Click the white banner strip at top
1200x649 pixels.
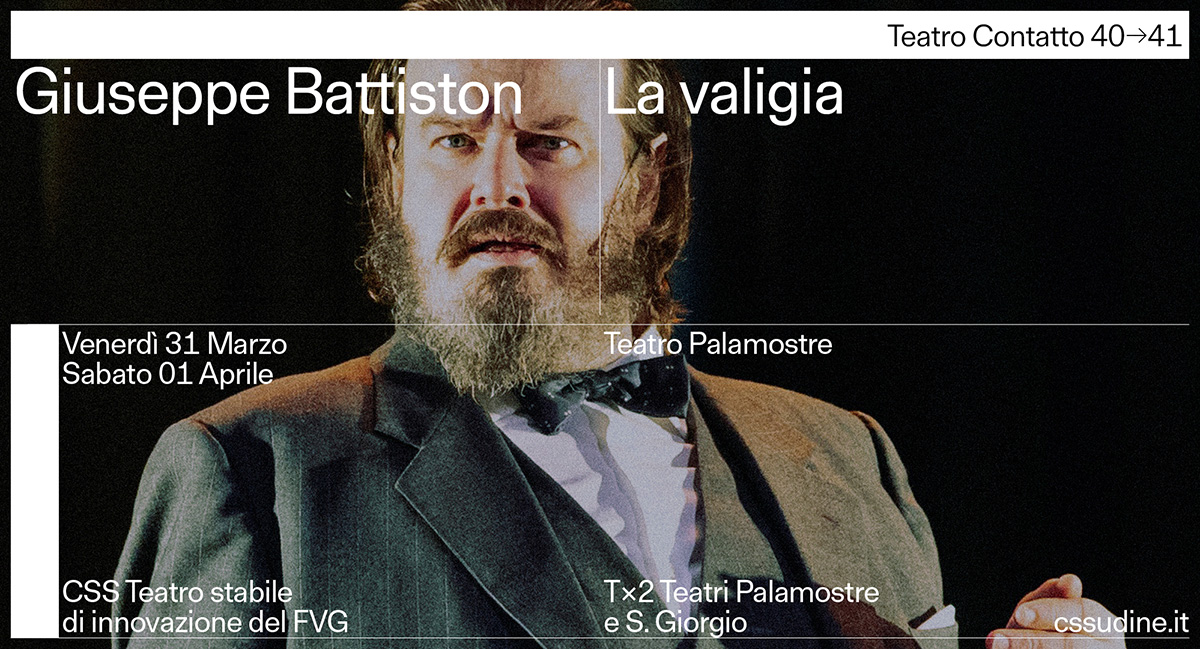(600, 36)
